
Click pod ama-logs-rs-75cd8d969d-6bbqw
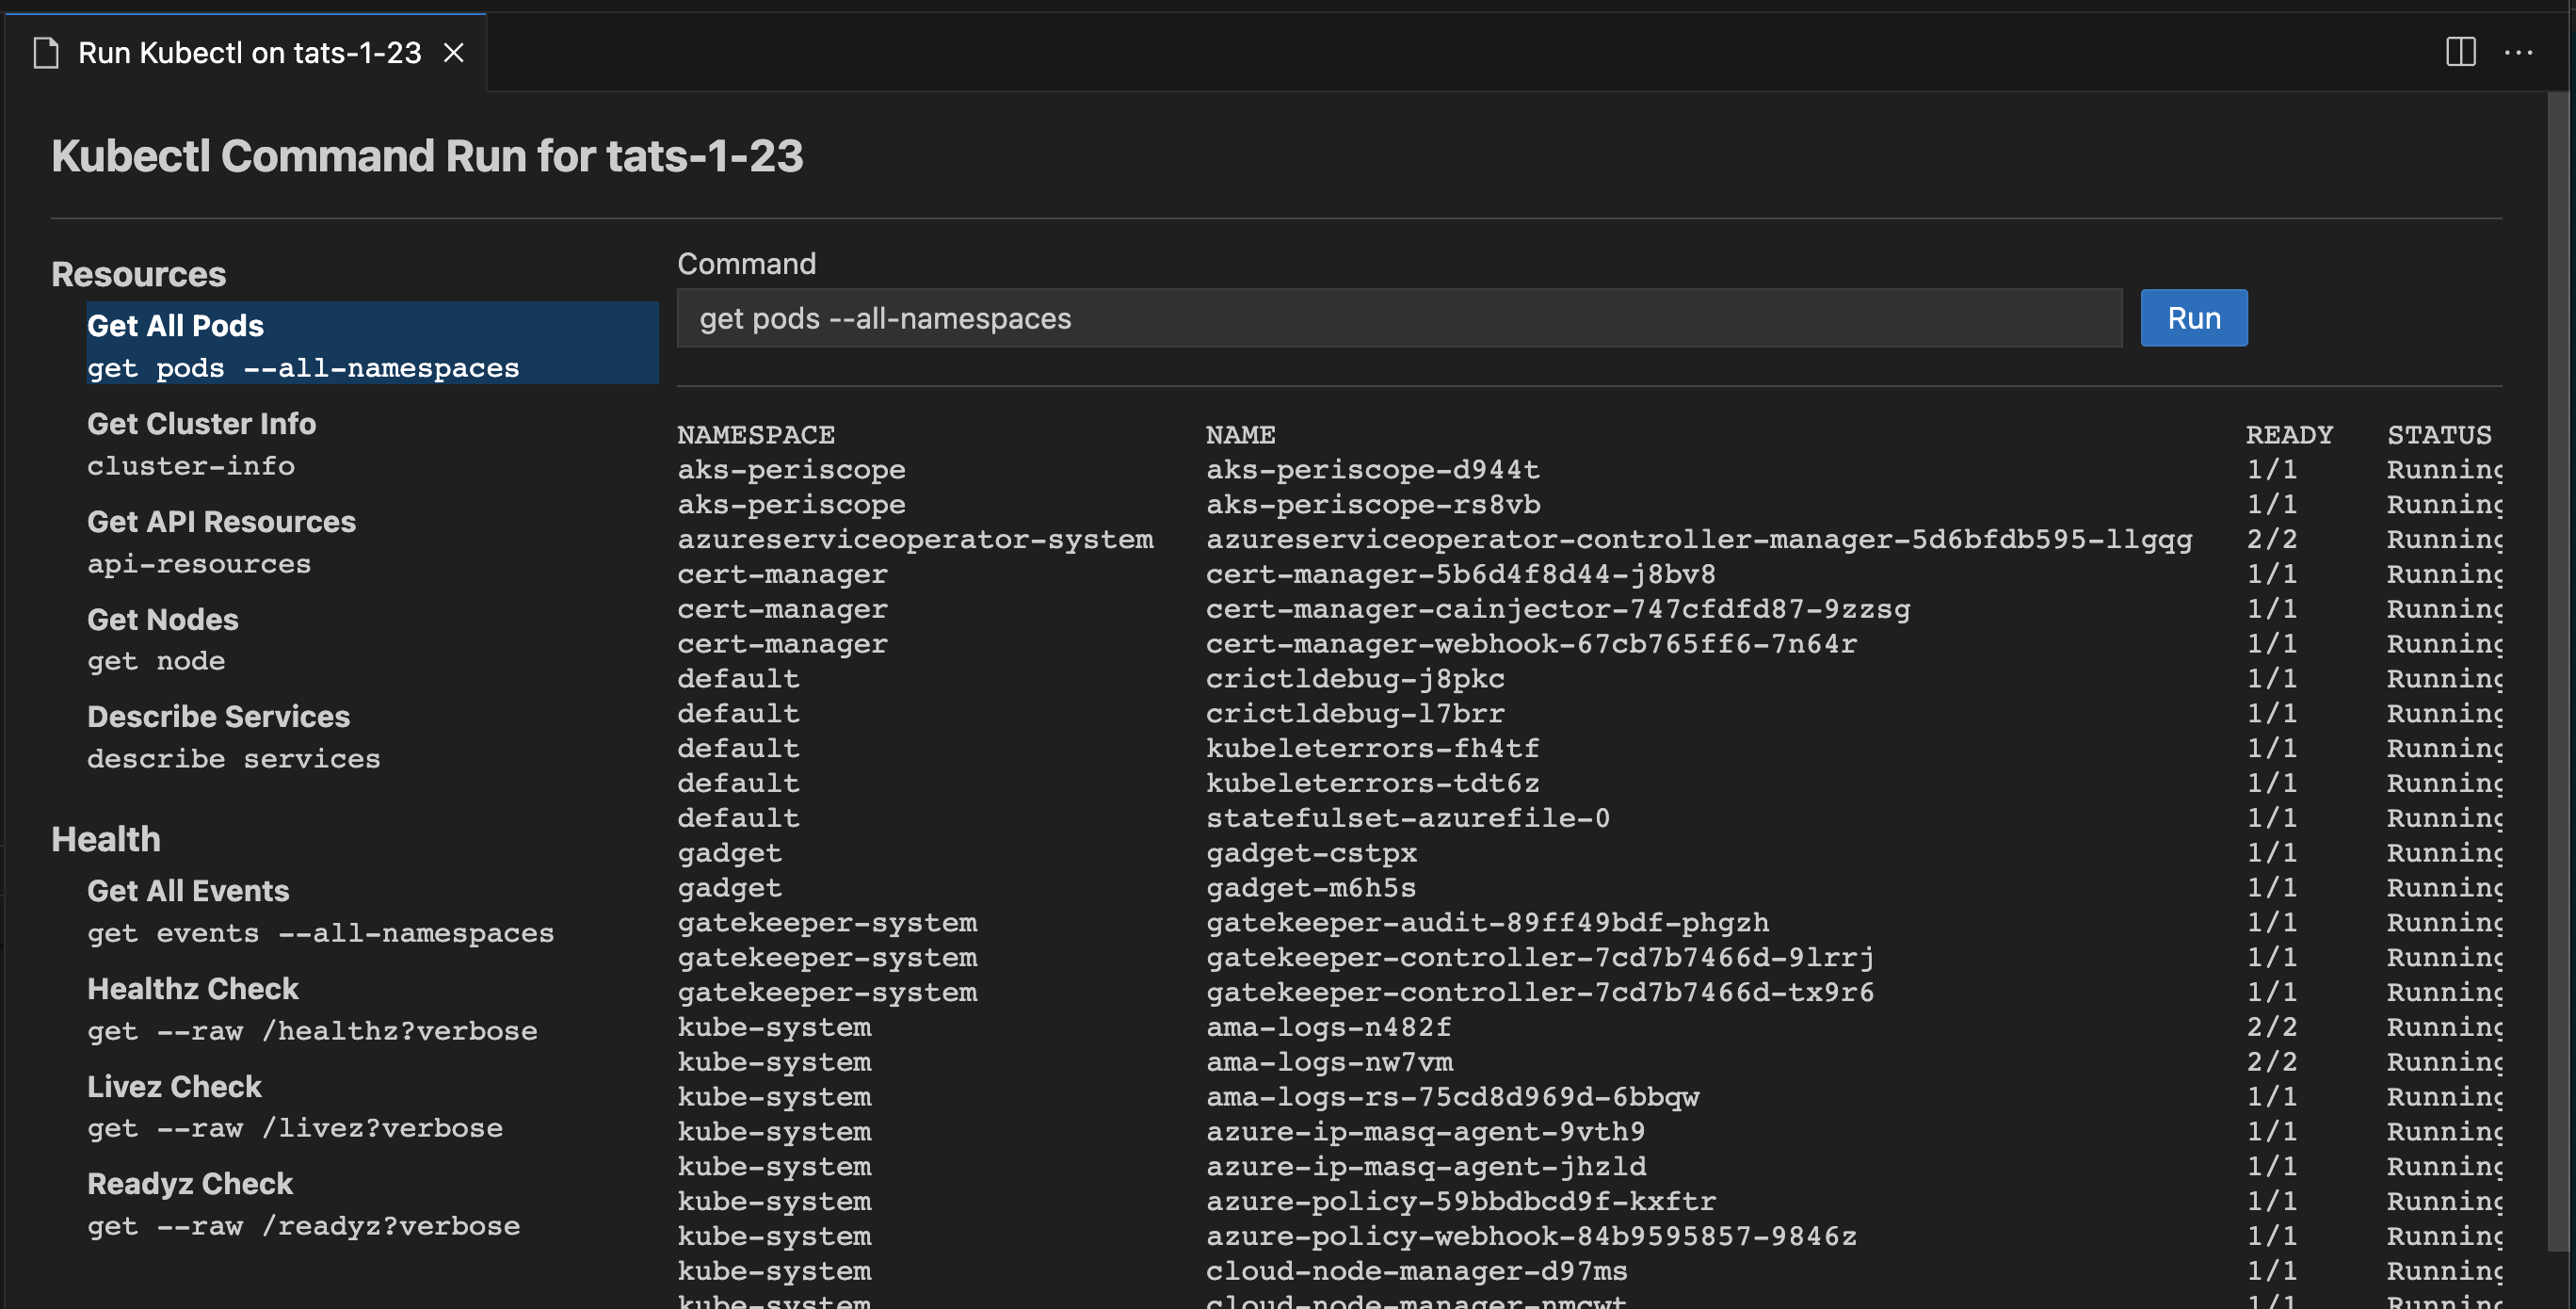click(1452, 1097)
